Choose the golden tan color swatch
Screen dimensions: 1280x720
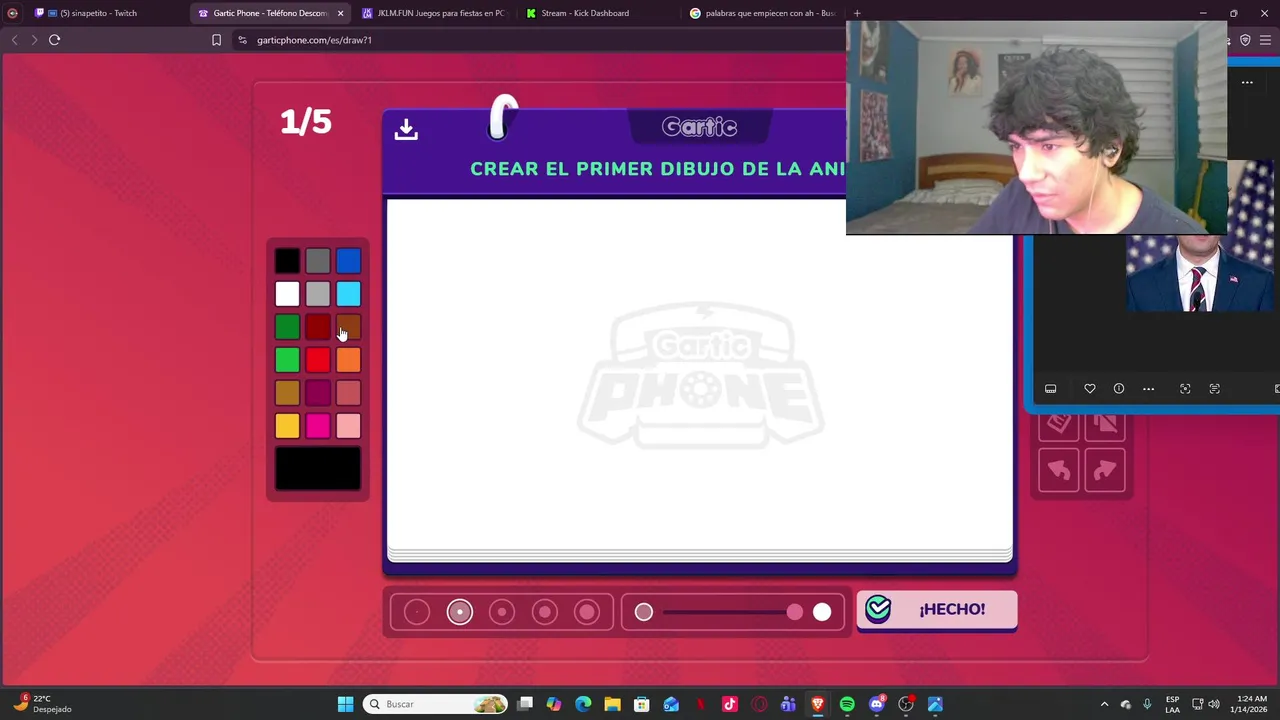(x=287, y=393)
